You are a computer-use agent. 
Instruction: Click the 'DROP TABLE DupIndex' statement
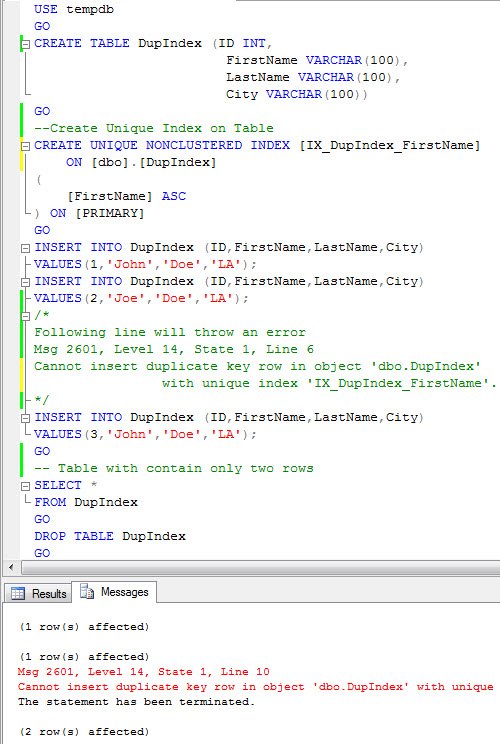click(x=110, y=536)
